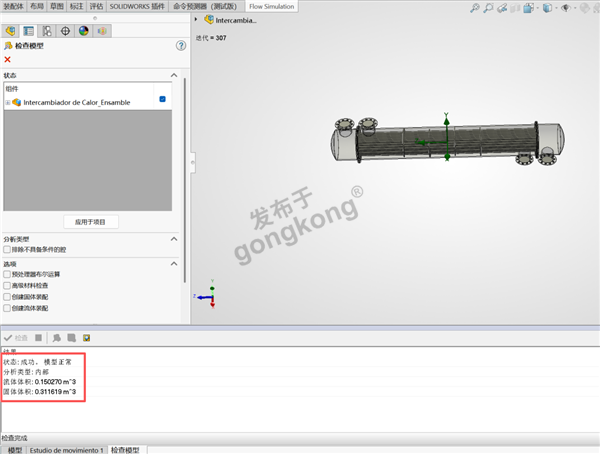Toggle the Intercambiador de Calor_Ensamble component checkbox

[162, 100]
